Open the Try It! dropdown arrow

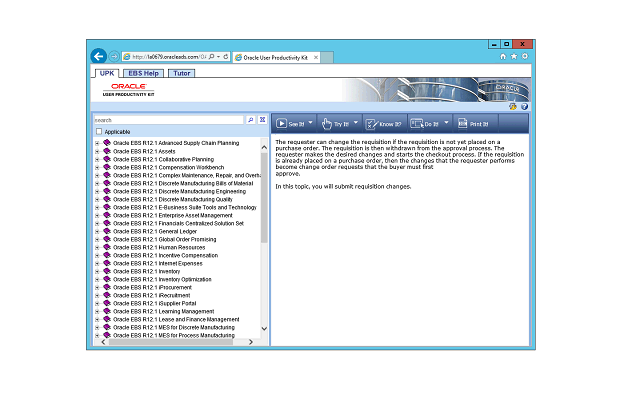[356, 124]
